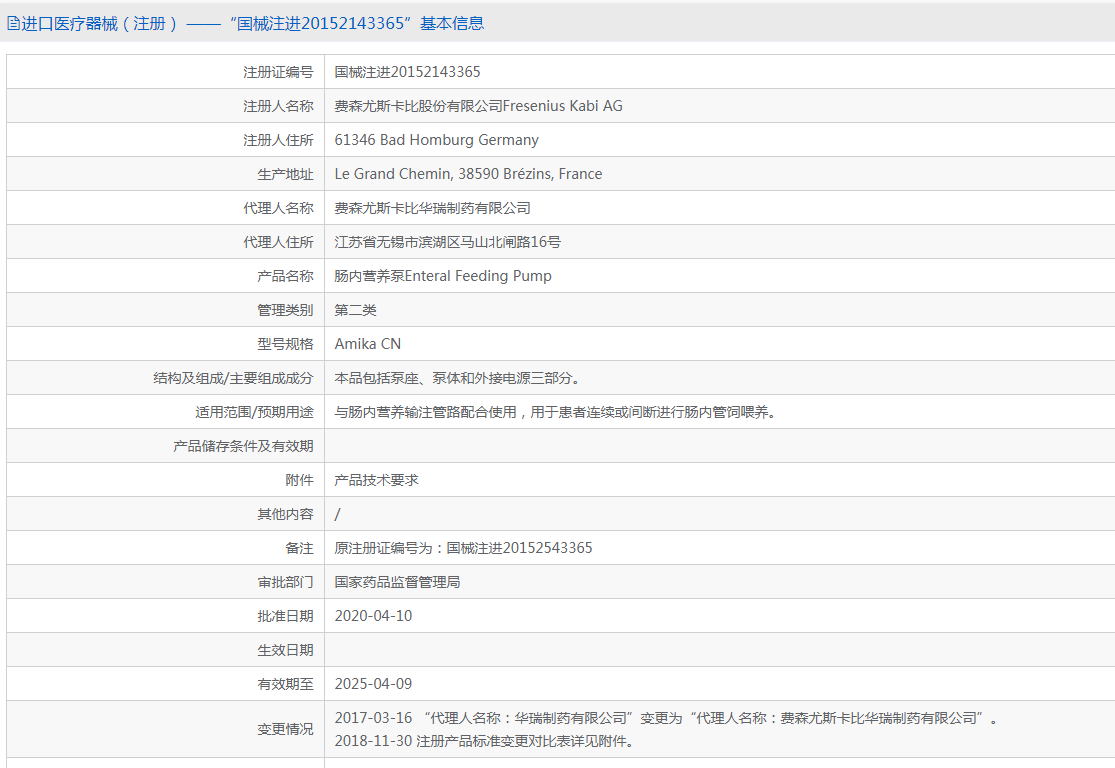
Task: Click the 产品名称 label
Action: point(285,276)
